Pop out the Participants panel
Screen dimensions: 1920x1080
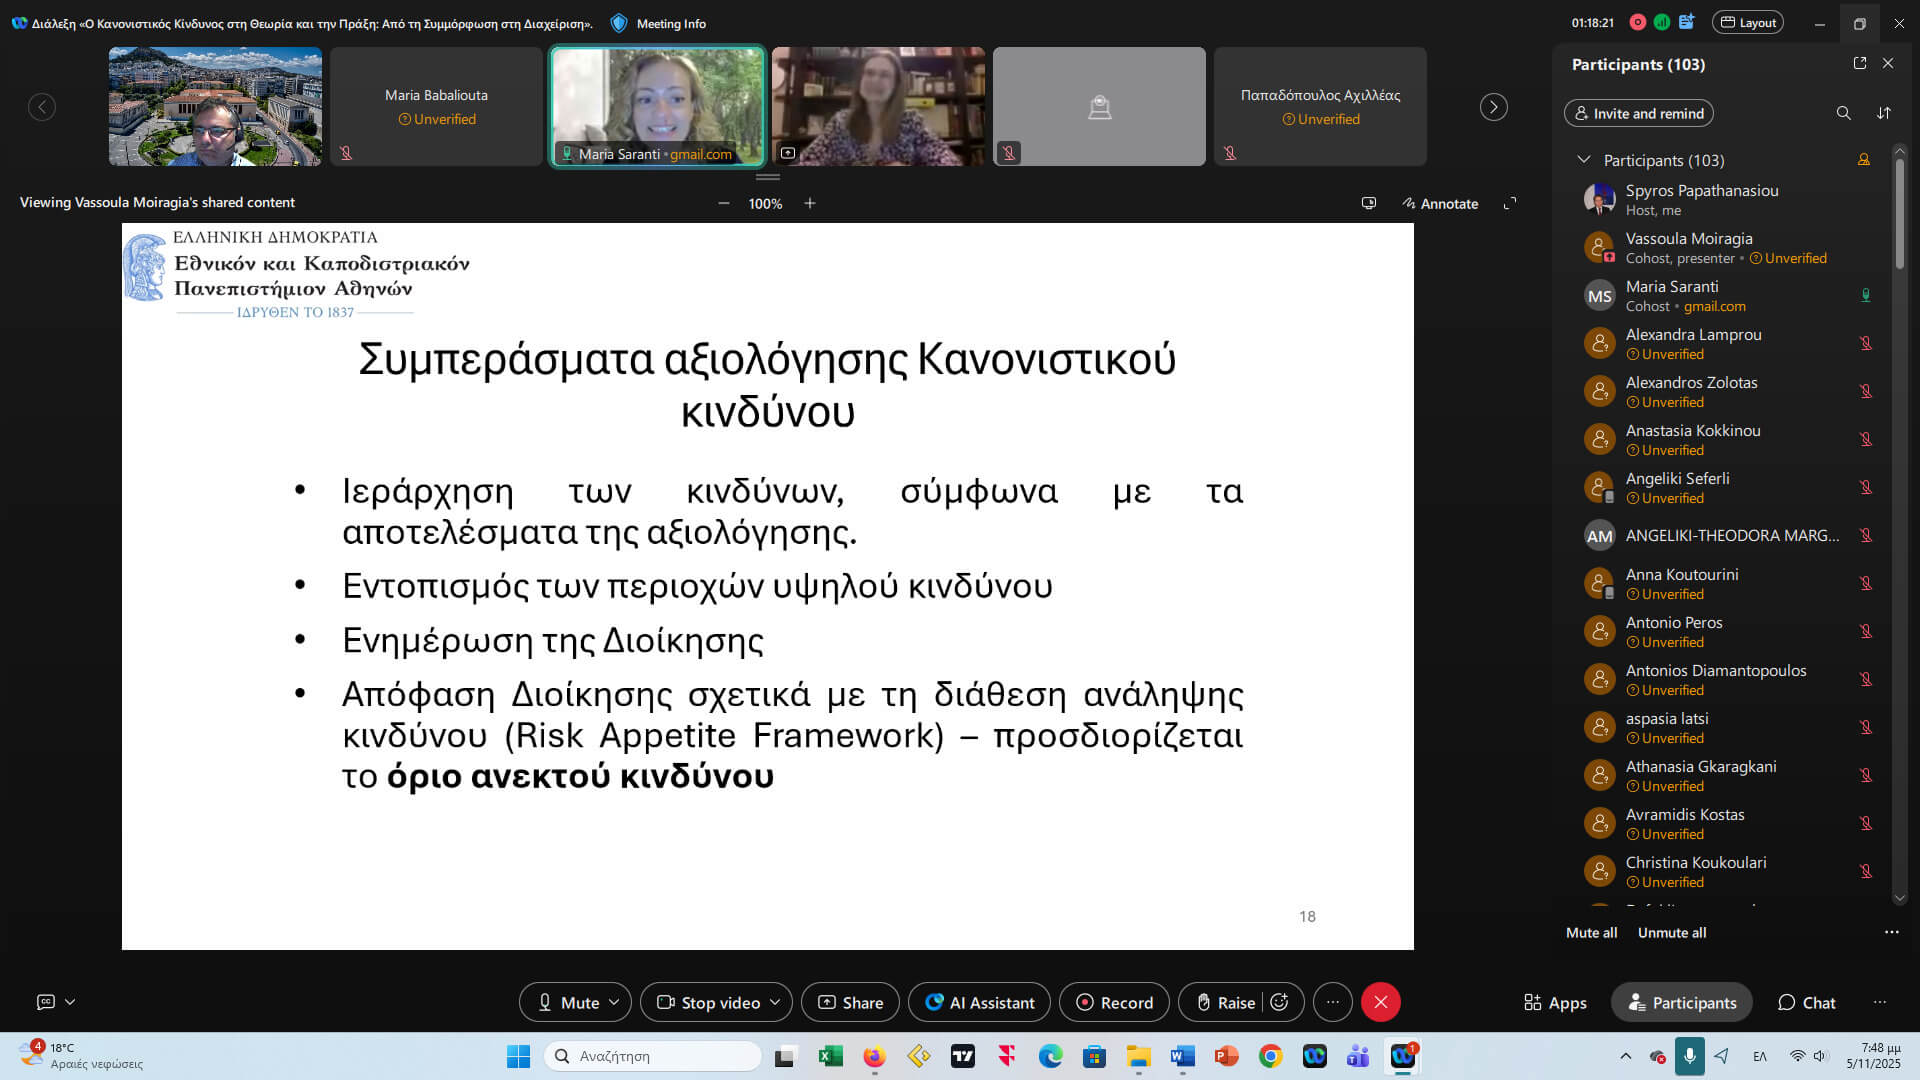click(1860, 63)
